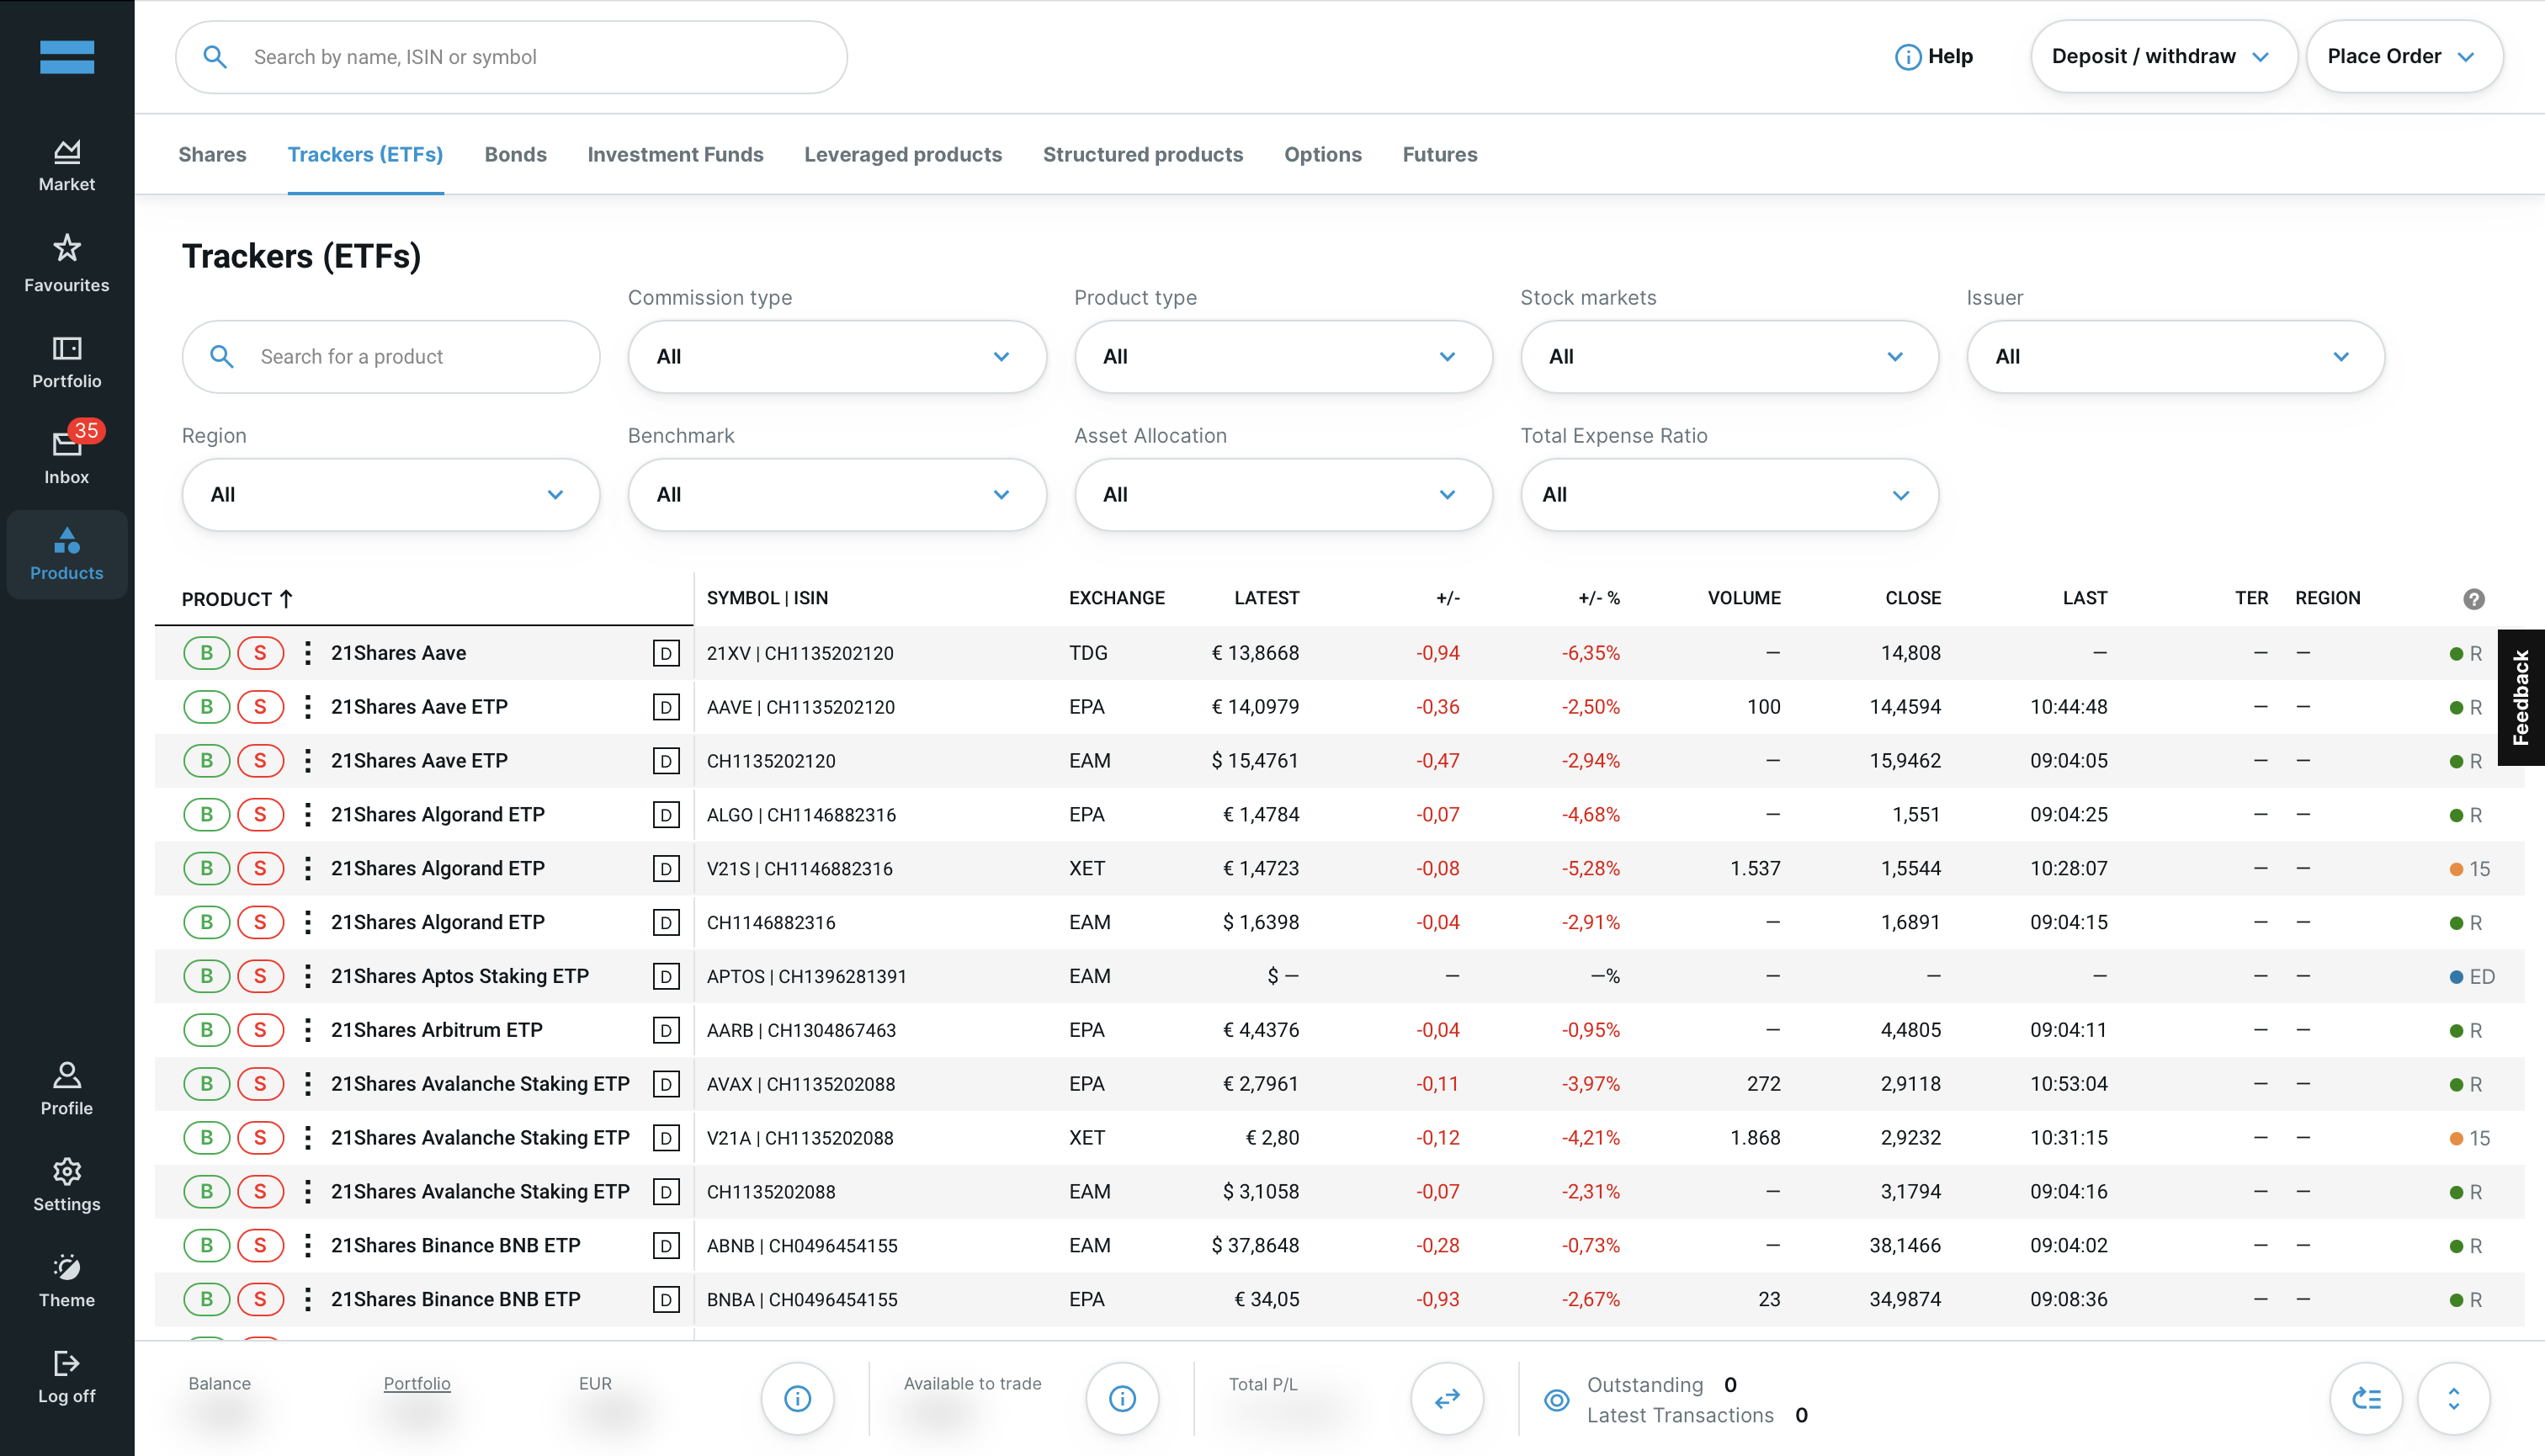Toggle PRODUCT column sort order

point(237,599)
